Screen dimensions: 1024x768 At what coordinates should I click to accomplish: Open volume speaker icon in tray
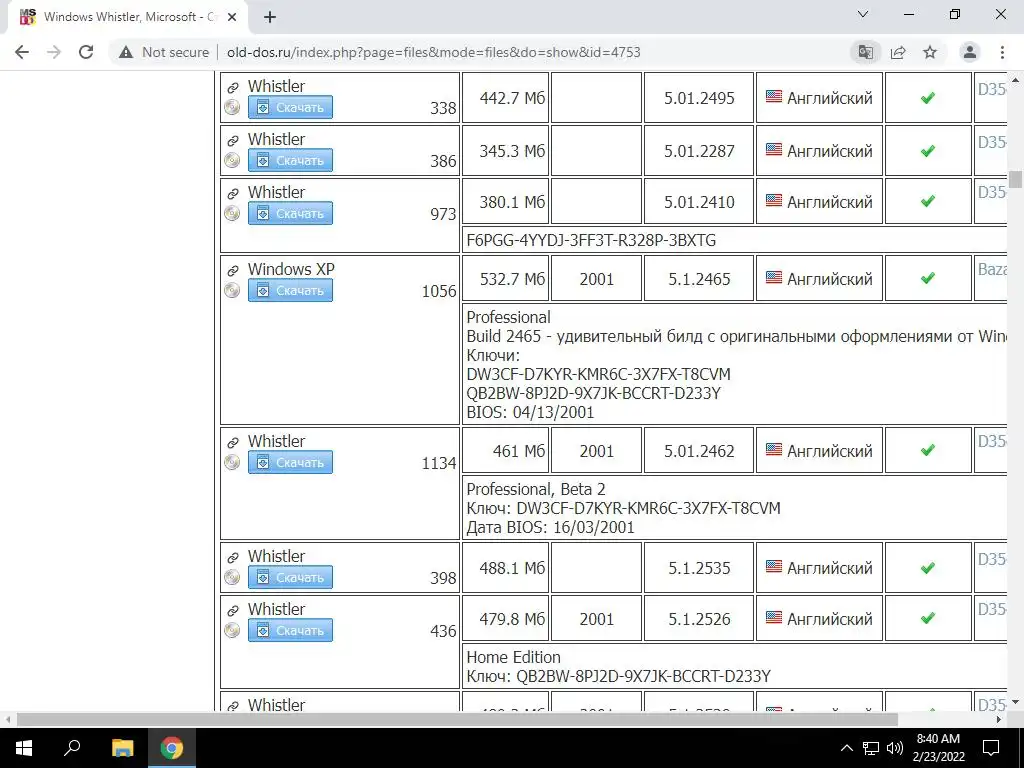pos(895,748)
